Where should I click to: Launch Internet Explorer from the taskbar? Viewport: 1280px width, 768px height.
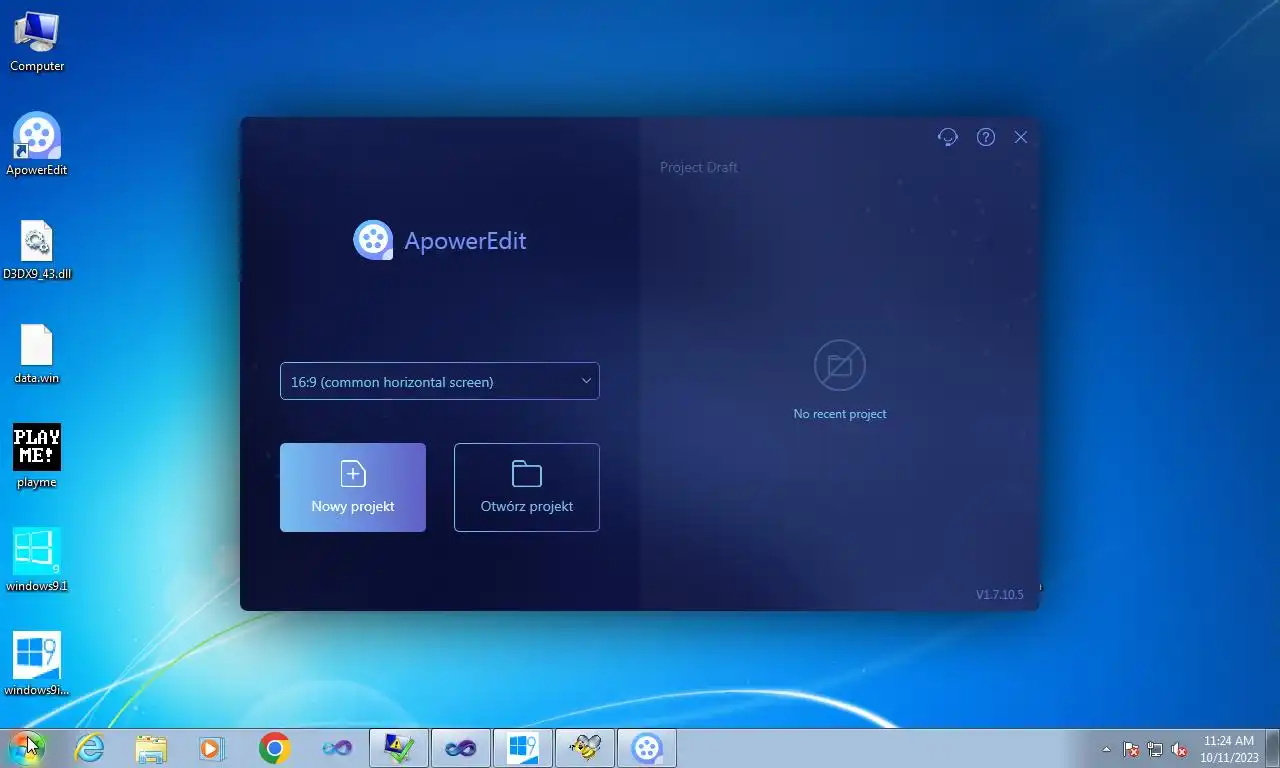click(x=90, y=748)
